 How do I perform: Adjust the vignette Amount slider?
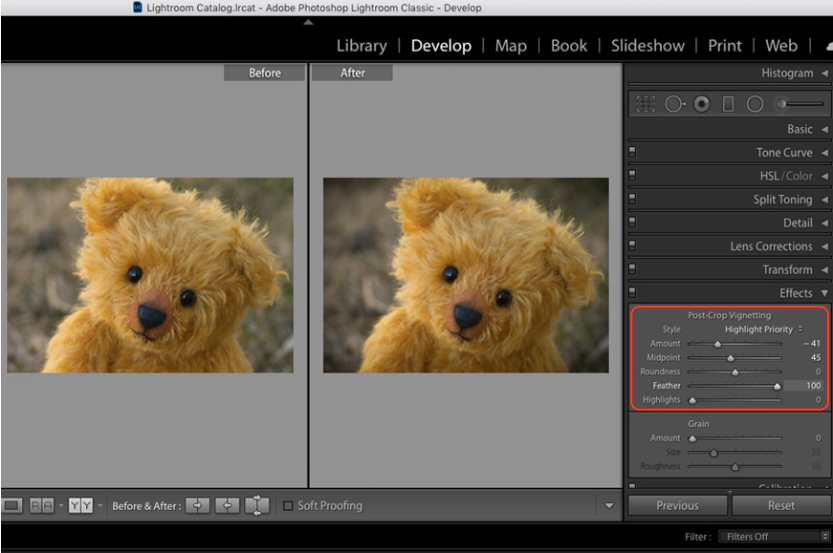(717, 344)
